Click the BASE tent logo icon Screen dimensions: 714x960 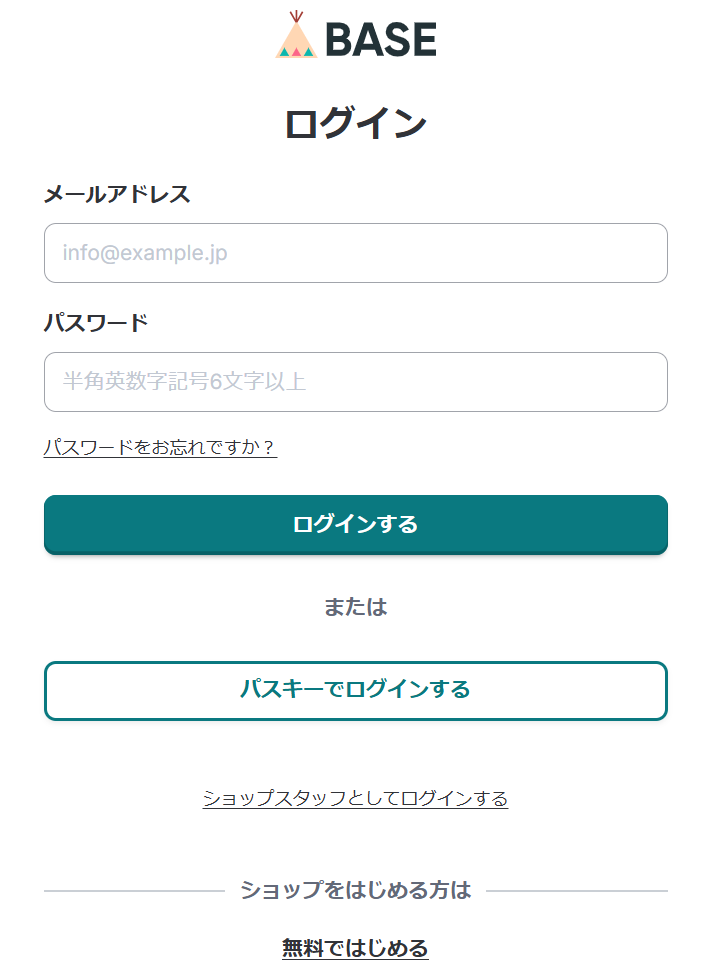click(x=296, y=38)
